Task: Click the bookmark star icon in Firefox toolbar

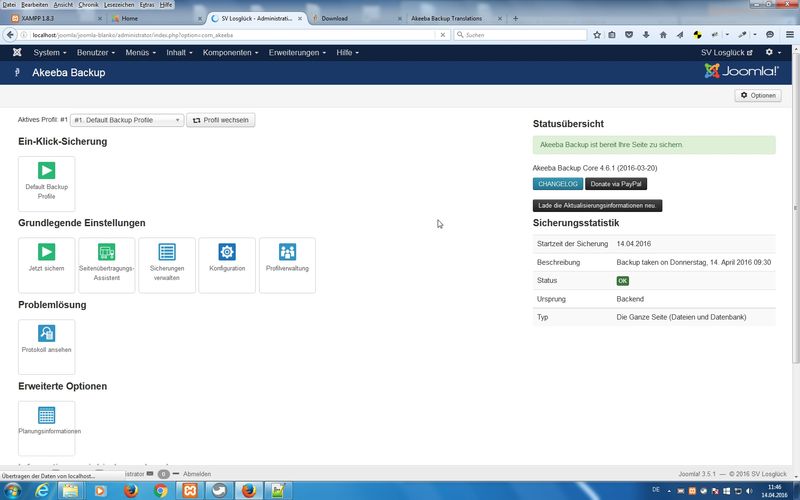Action: (597, 35)
